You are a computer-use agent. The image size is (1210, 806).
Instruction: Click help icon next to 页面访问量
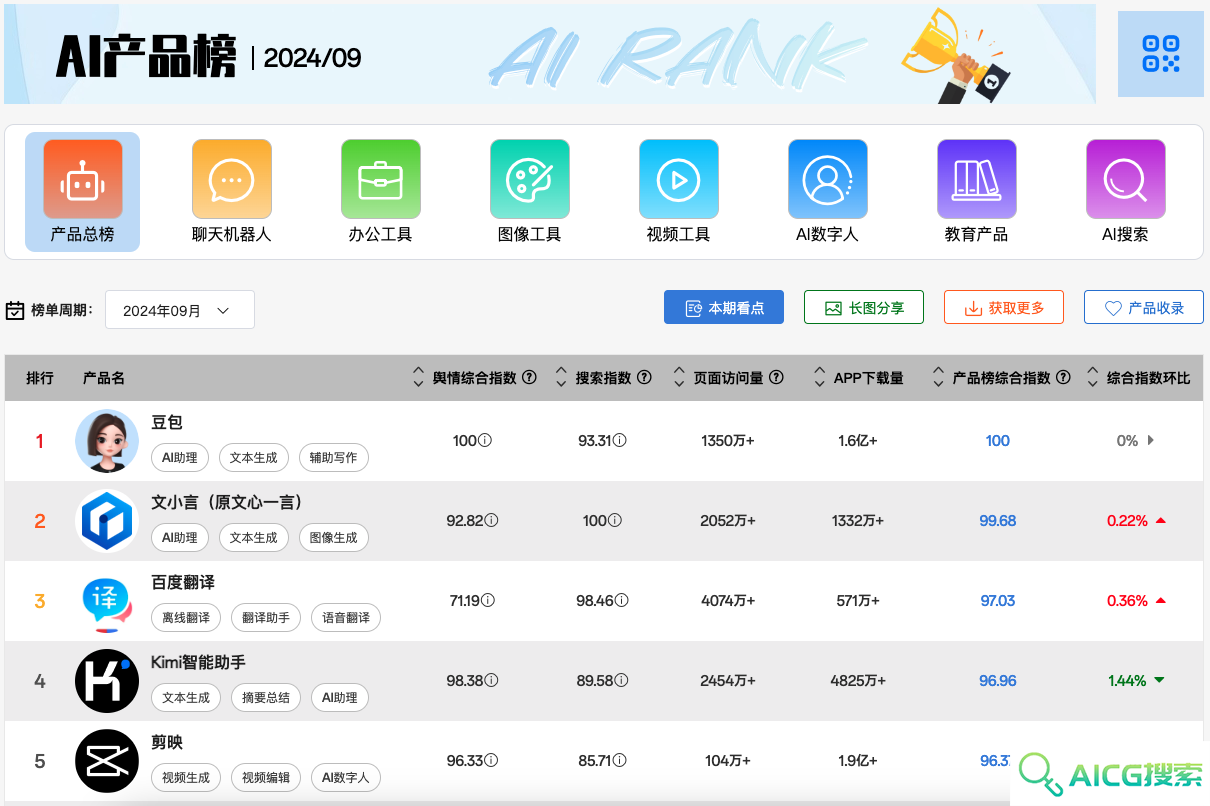(x=777, y=378)
